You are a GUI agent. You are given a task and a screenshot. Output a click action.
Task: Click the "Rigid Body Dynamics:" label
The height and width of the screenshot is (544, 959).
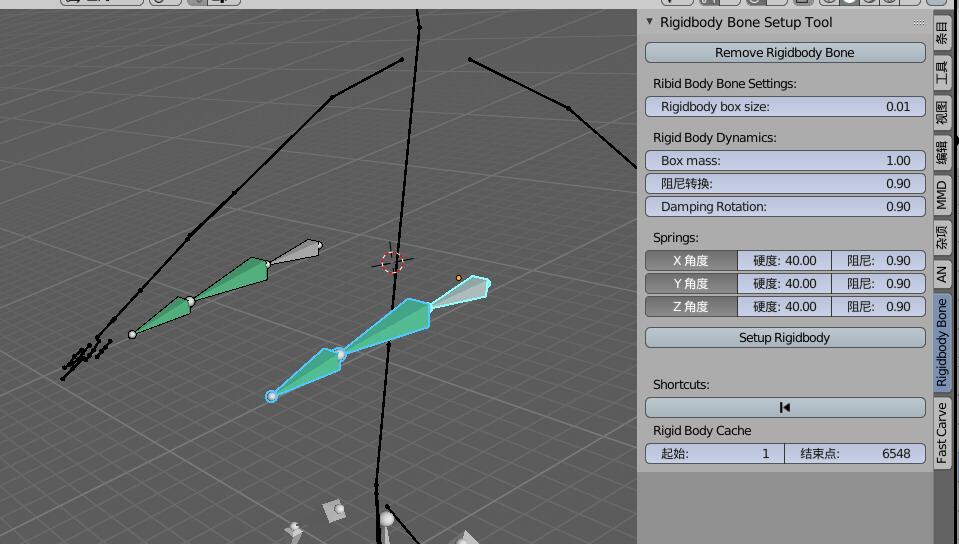(x=714, y=138)
